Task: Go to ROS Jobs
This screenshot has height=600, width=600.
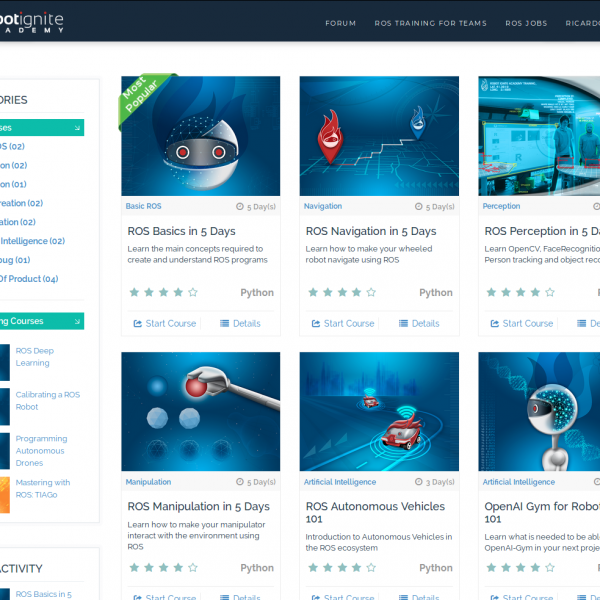Action: pyautogui.click(x=526, y=23)
